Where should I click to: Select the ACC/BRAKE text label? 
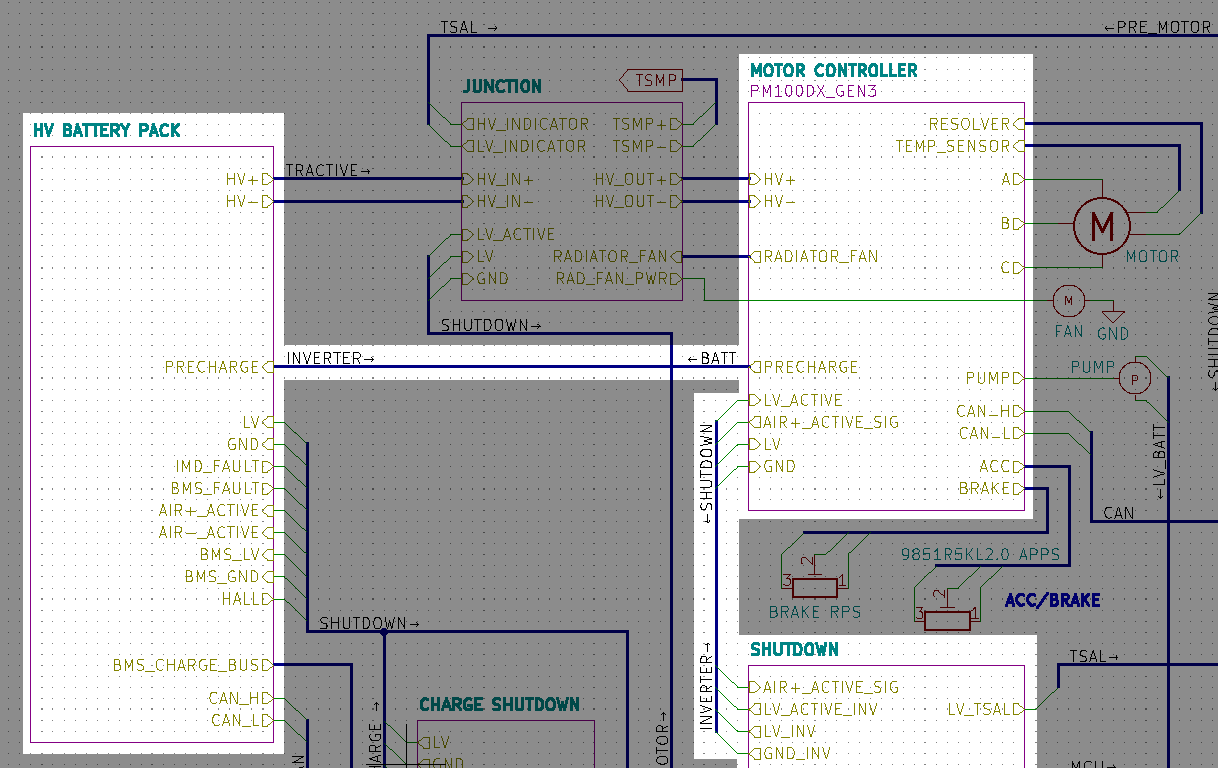(1052, 601)
